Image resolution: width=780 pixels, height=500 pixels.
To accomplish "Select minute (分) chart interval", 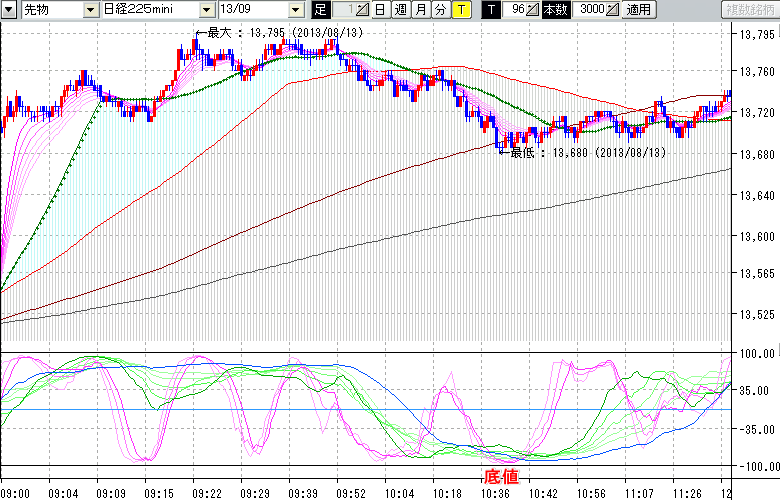I will coord(440,9).
